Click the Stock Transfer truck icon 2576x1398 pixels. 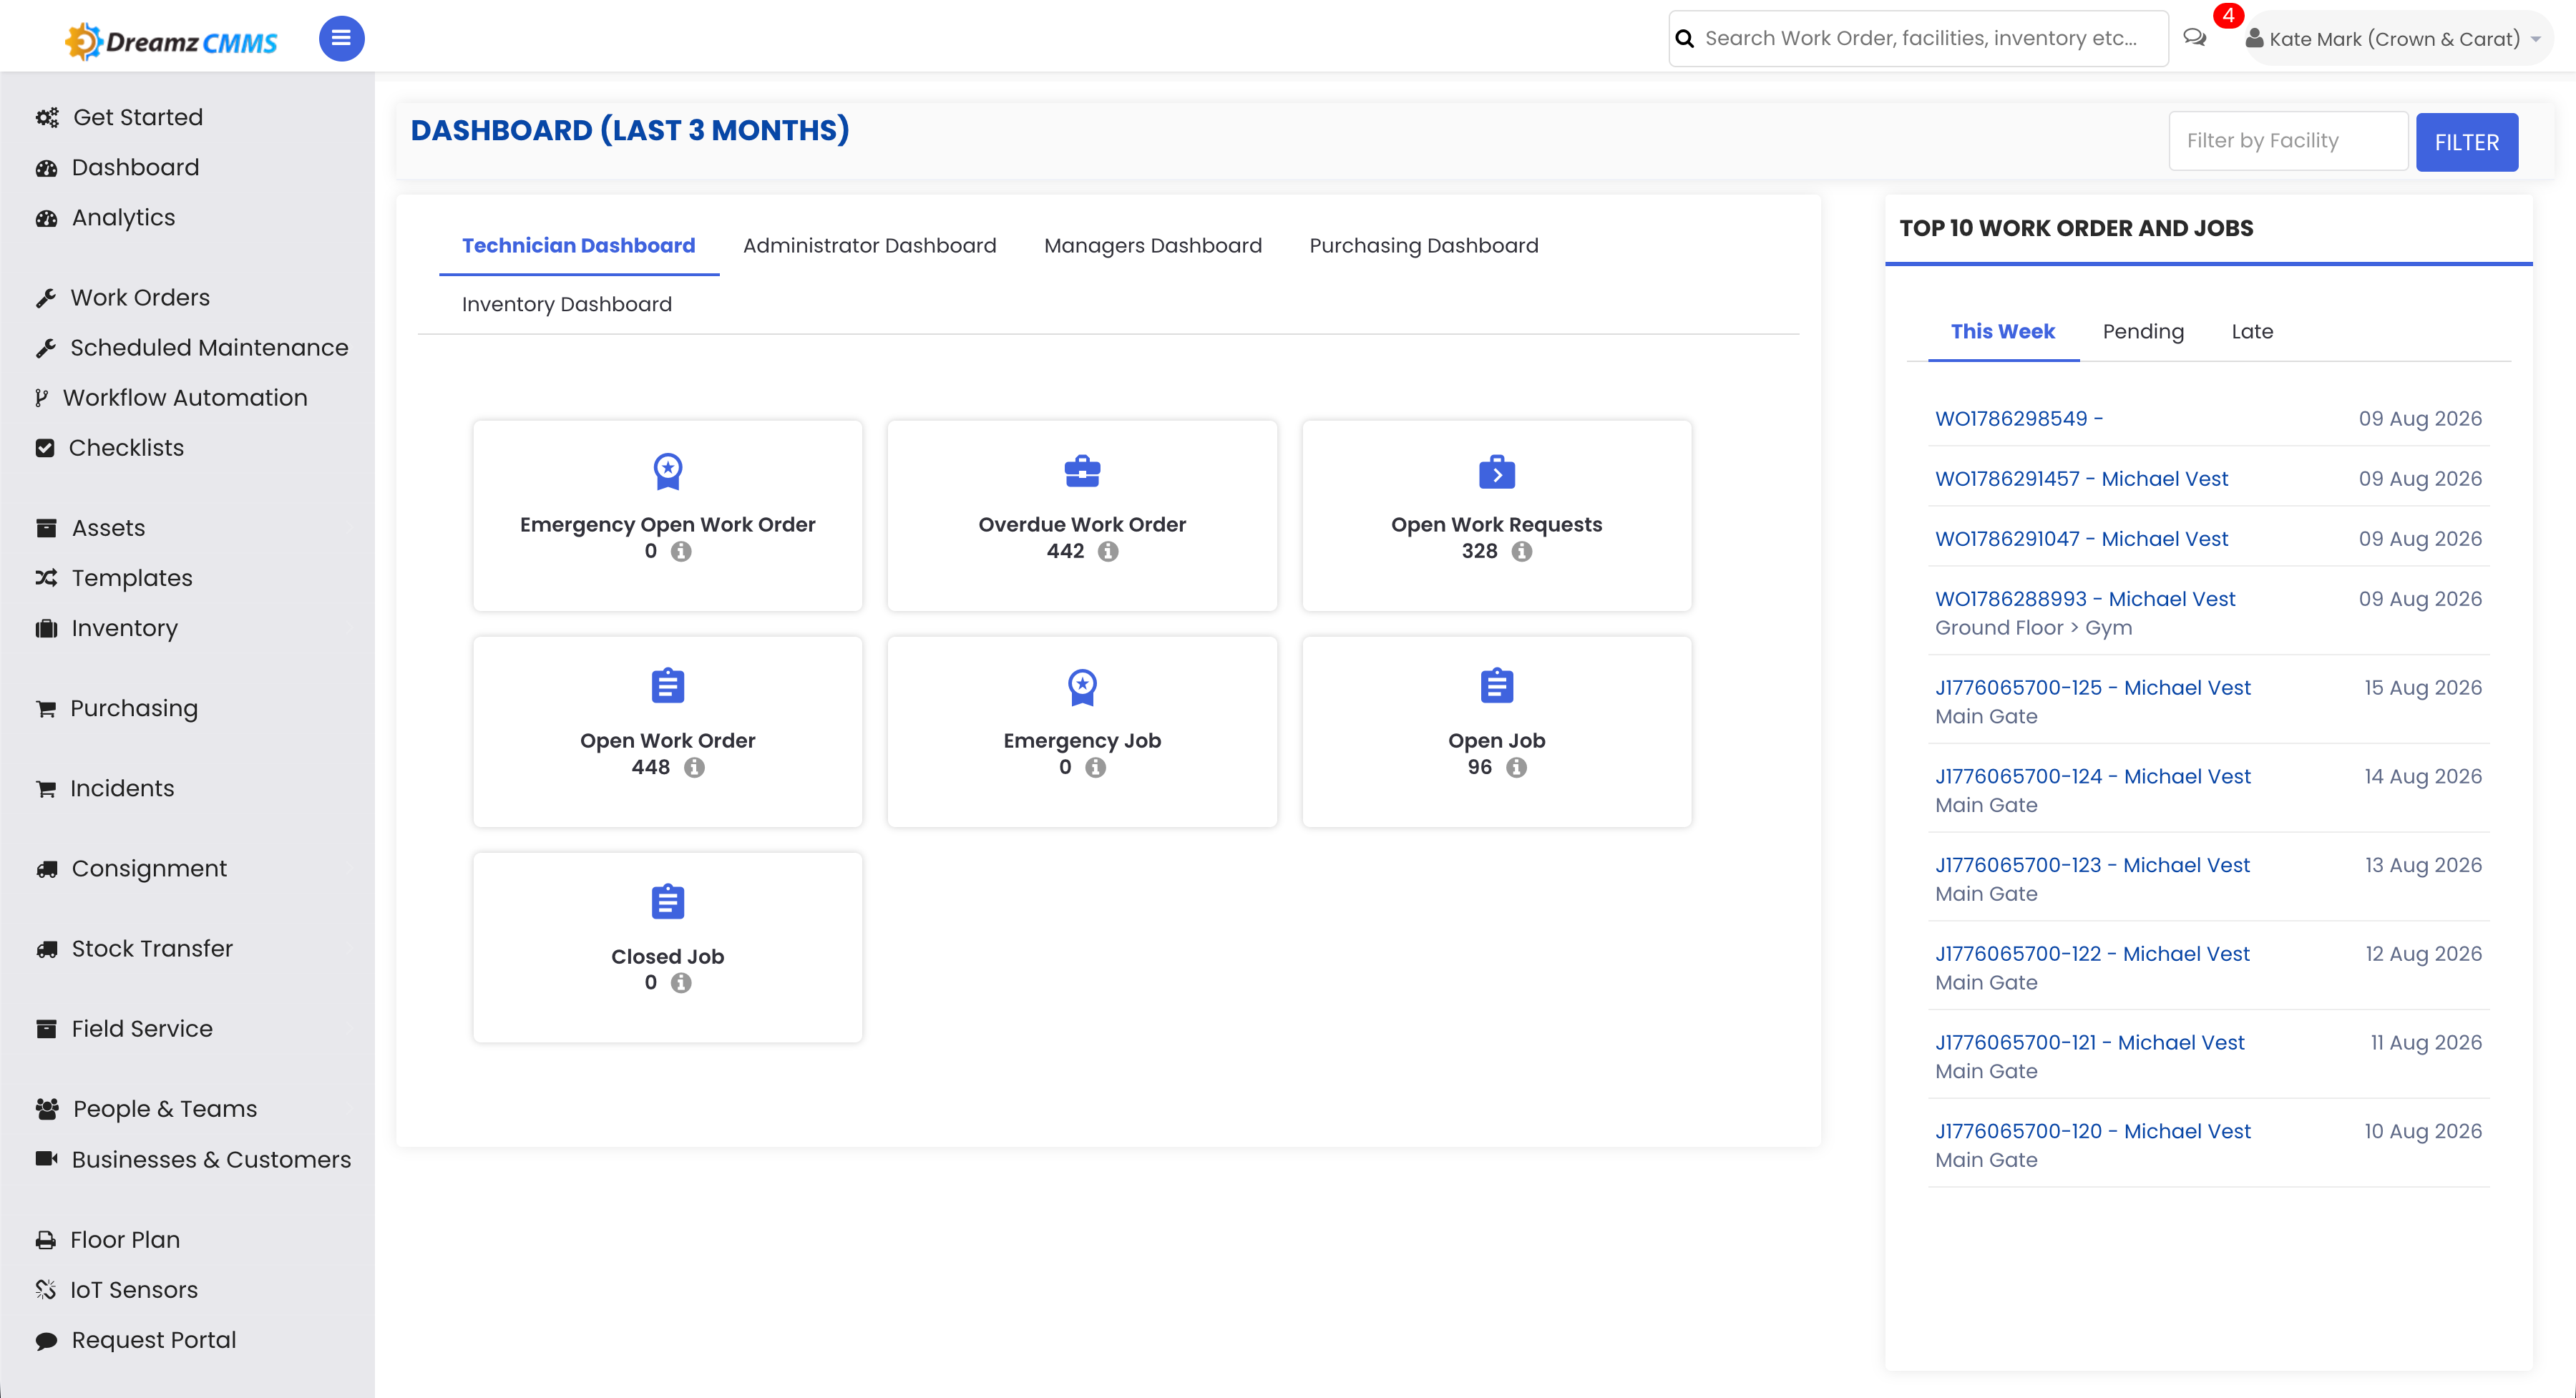pos(46,949)
